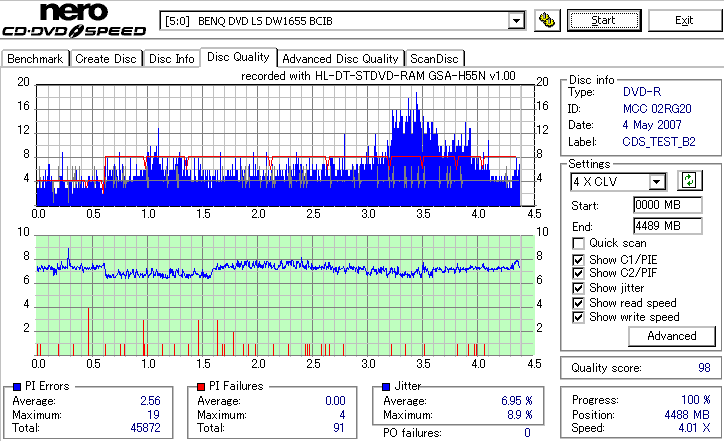Image resolution: width=724 pixels, height=441 pixels.
Task: Click the date value 4 May 2007
Action: (652, 125)
